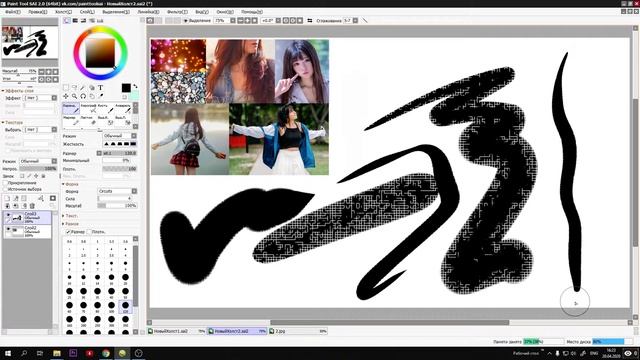Open Windows Start button on taskbar
The image size is (640, 360).
[x=8, y=353]
